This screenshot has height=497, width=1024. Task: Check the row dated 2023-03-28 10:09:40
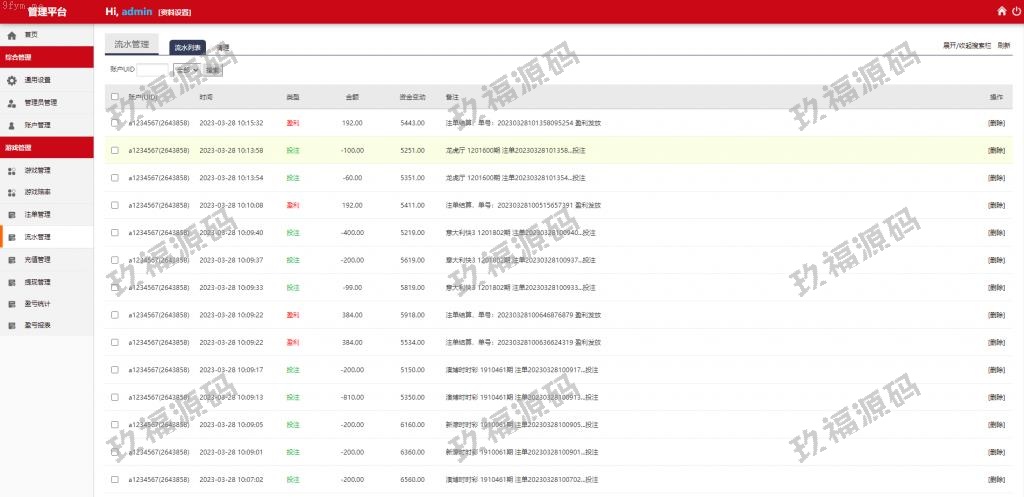point(115,232)
